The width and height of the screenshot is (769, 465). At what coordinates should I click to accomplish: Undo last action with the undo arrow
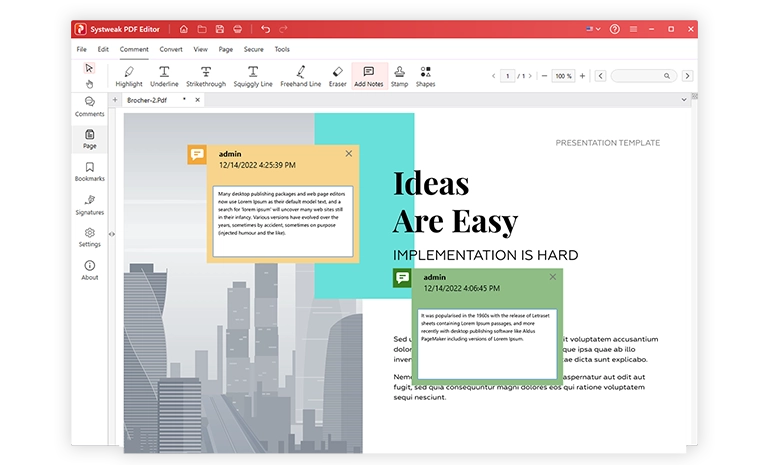(265, 29)
